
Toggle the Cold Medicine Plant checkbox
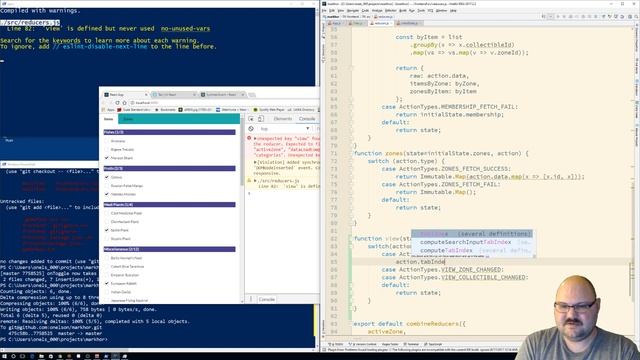(107, 213)
